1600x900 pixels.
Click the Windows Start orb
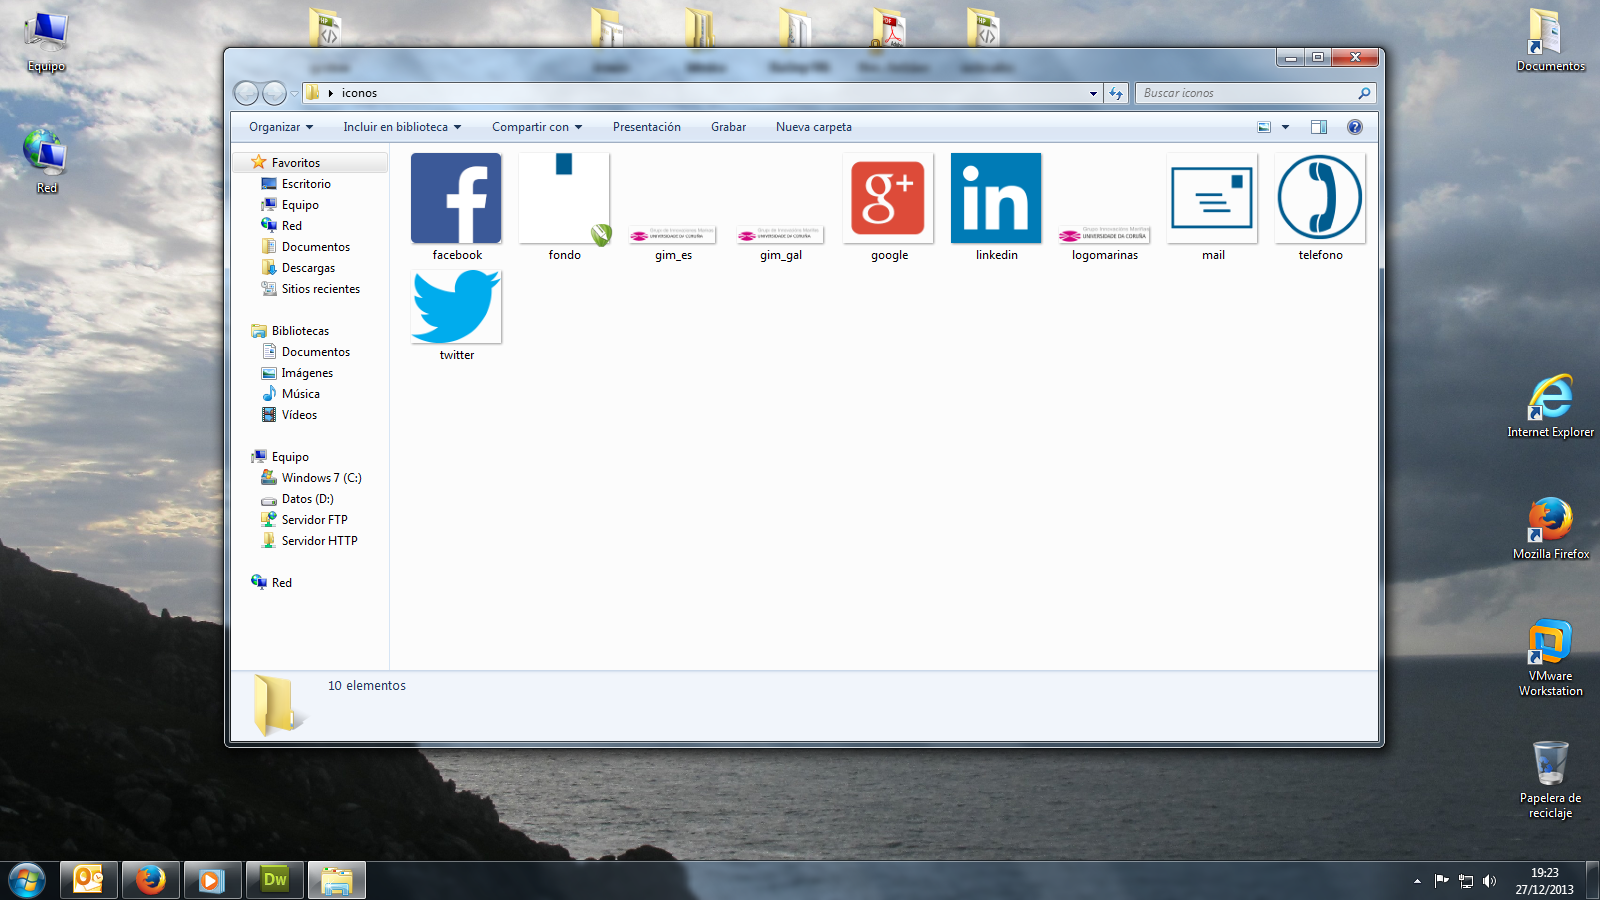(27, 880)
